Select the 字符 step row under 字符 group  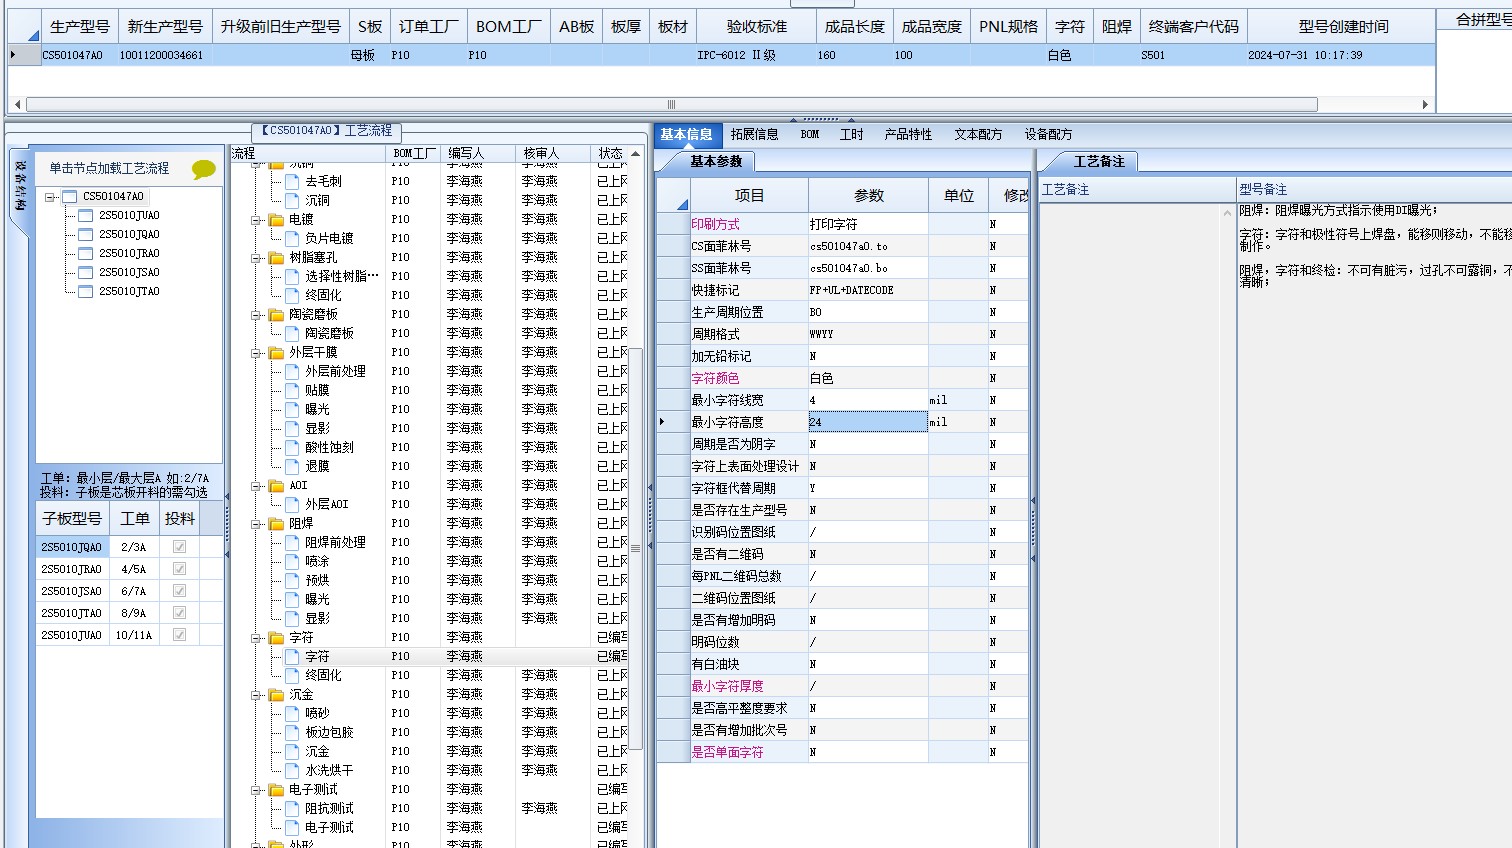click(x=430, y=657)
